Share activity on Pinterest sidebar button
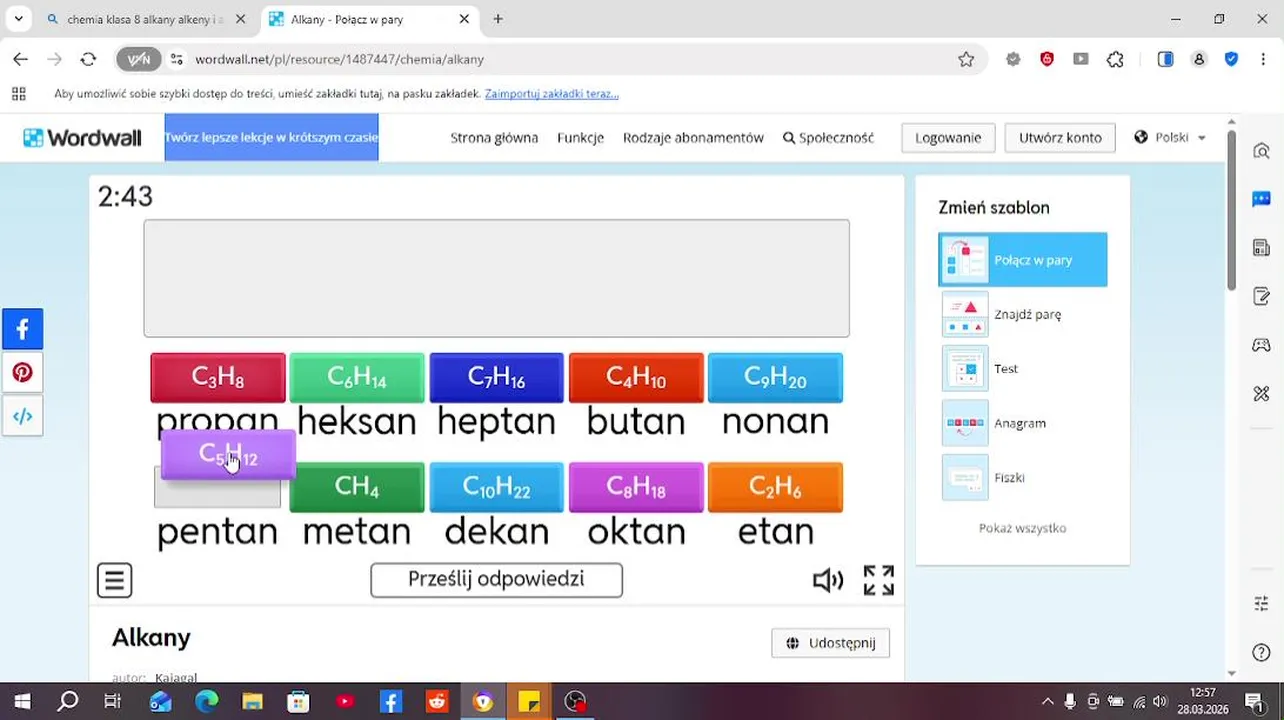 [22, 373]
